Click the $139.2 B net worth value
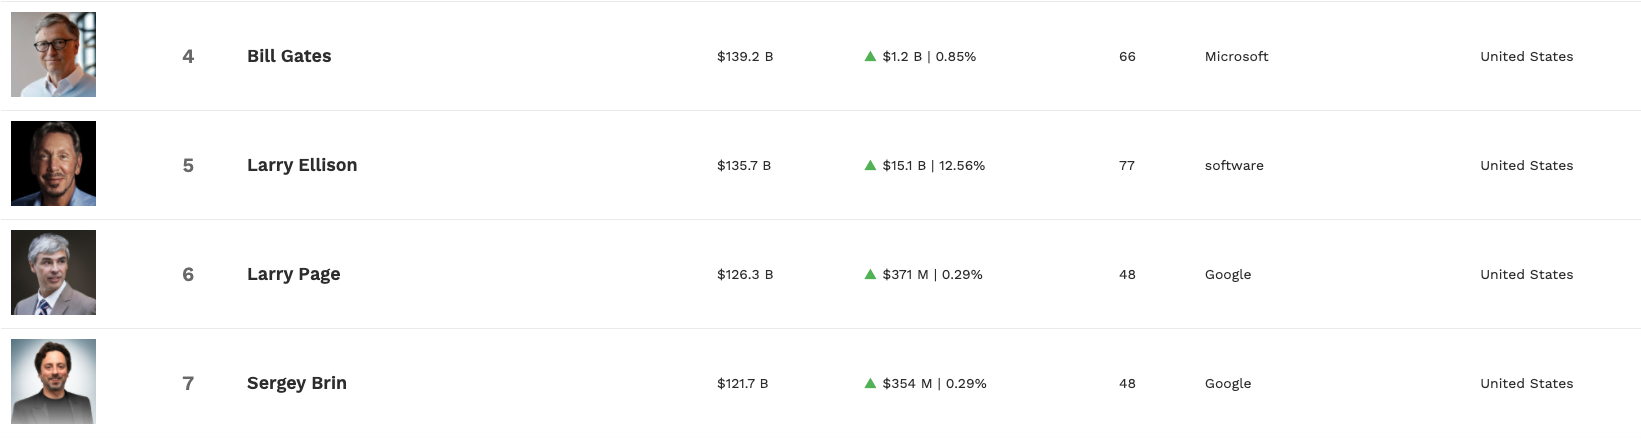The height and width of the screenshot is (444, 1641). pyautogui.click(x=745, y=56)
